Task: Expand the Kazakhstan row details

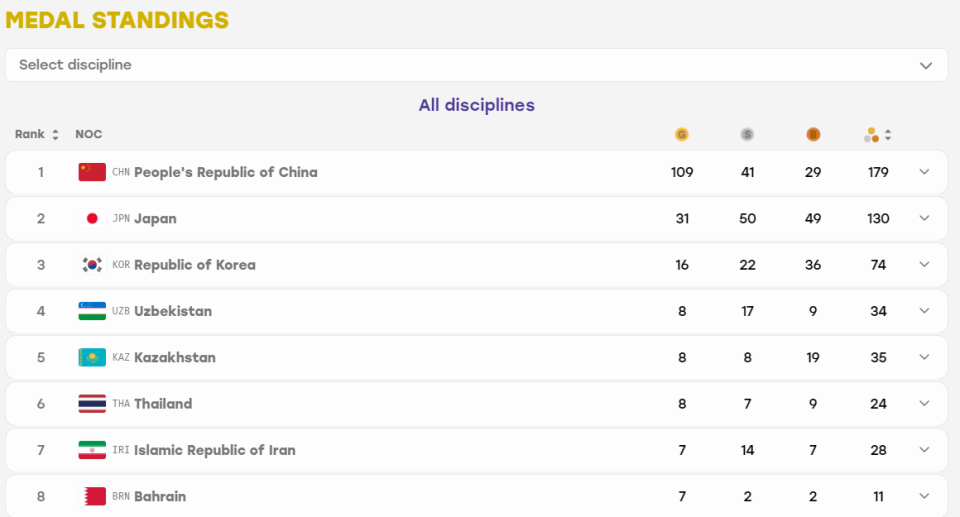Action: (924, 357)
